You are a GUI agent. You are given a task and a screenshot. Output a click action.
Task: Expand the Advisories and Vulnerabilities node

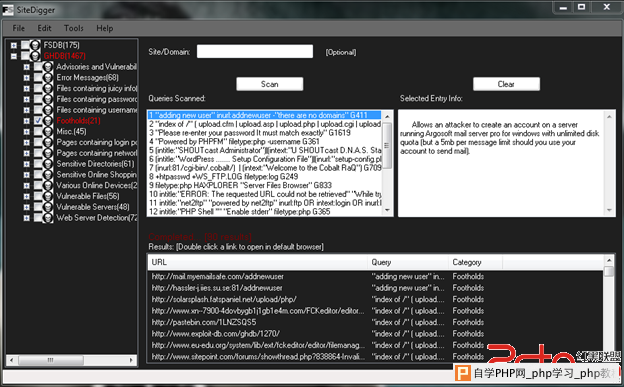click(27, 67)
